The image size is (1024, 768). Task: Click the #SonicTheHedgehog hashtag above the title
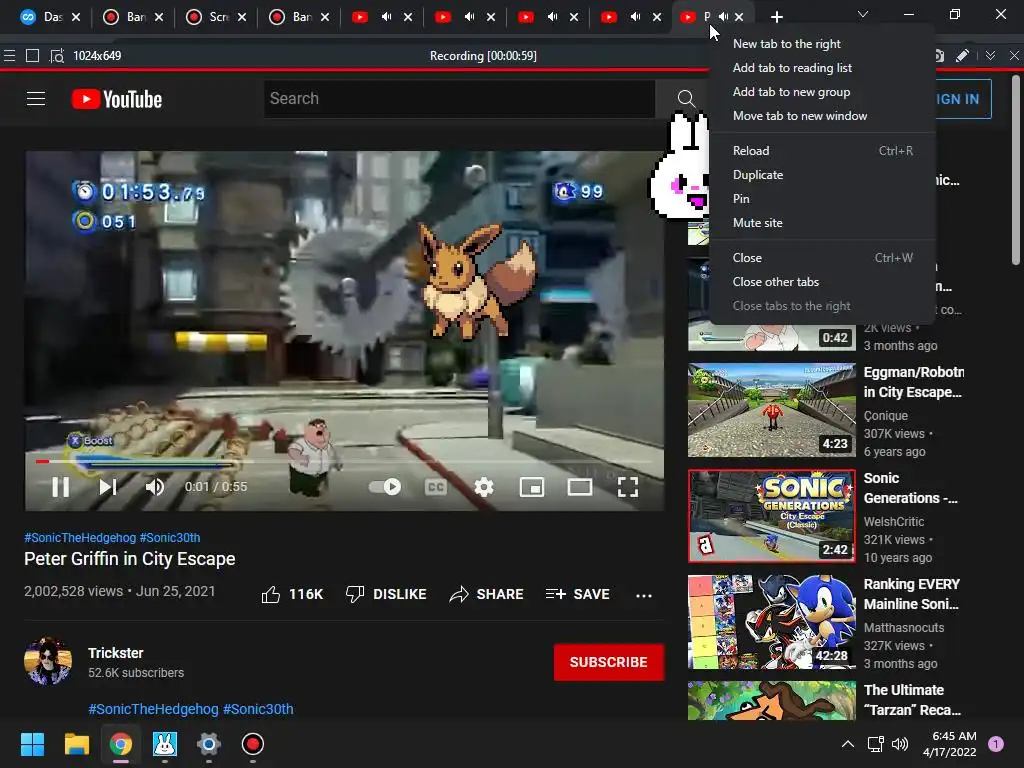tap(80, 537)
